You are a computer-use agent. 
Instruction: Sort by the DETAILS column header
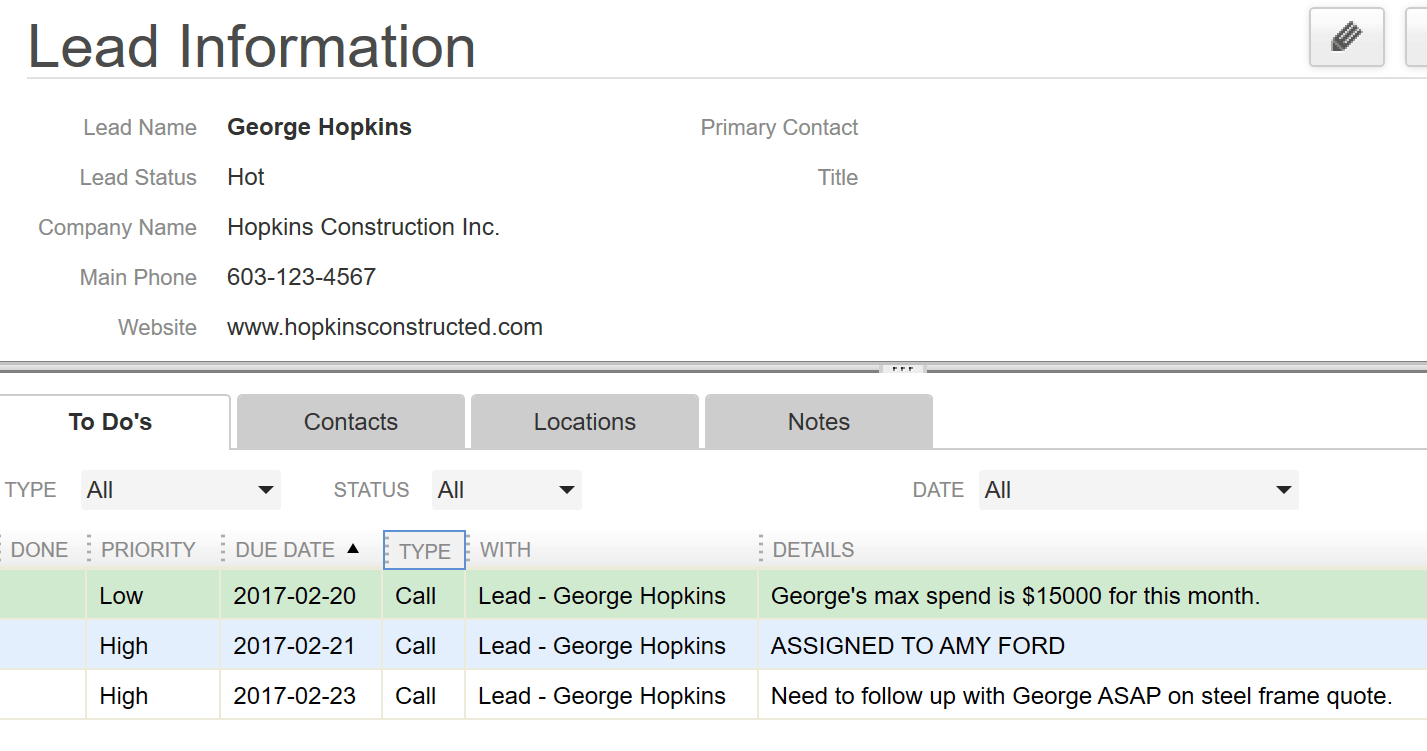click(813, 549)
